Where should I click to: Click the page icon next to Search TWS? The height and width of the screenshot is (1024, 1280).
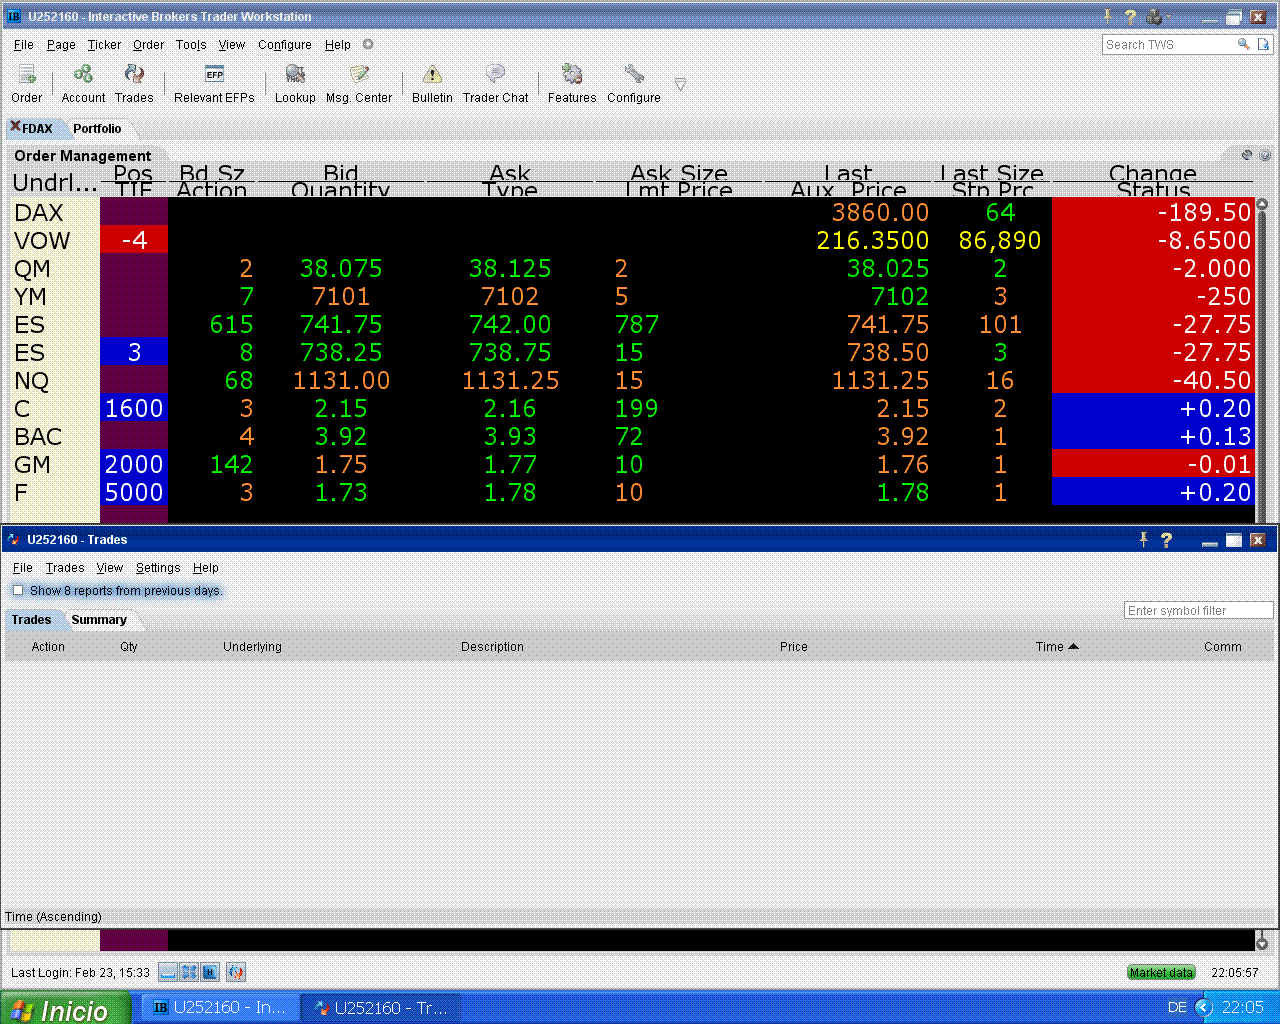(1263, 44)
